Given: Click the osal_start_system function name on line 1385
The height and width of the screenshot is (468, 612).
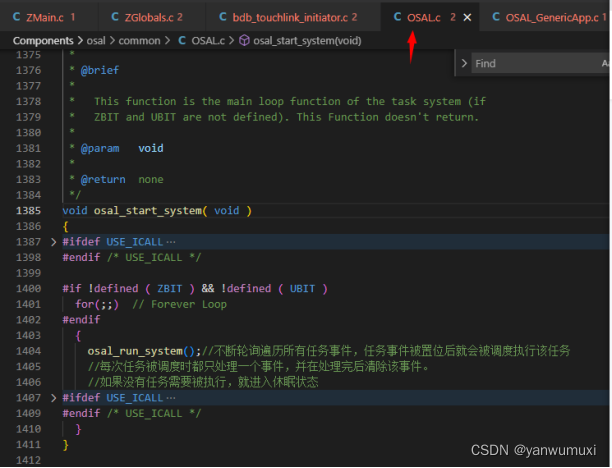Looking at the screenshot, I should (148, 211).
